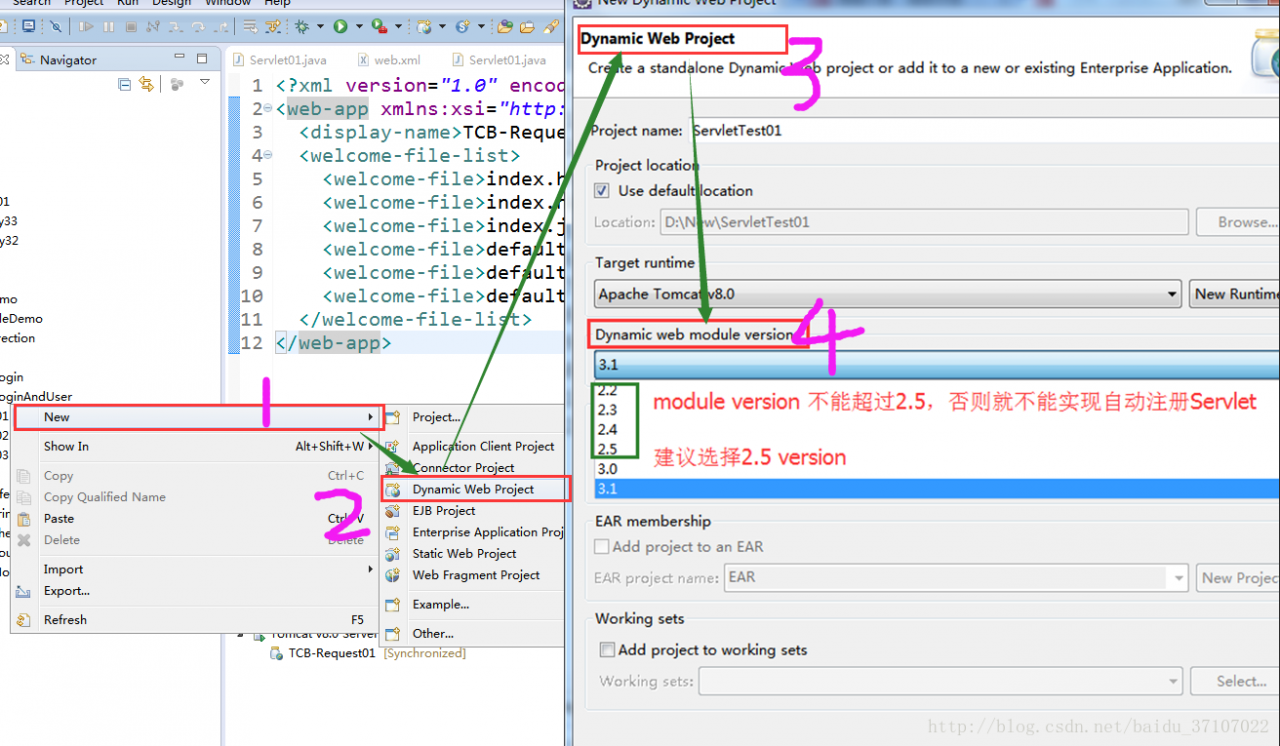1280x746 pixels.
Task: Maximize the Navigator view panel
Action: (202, 58)
